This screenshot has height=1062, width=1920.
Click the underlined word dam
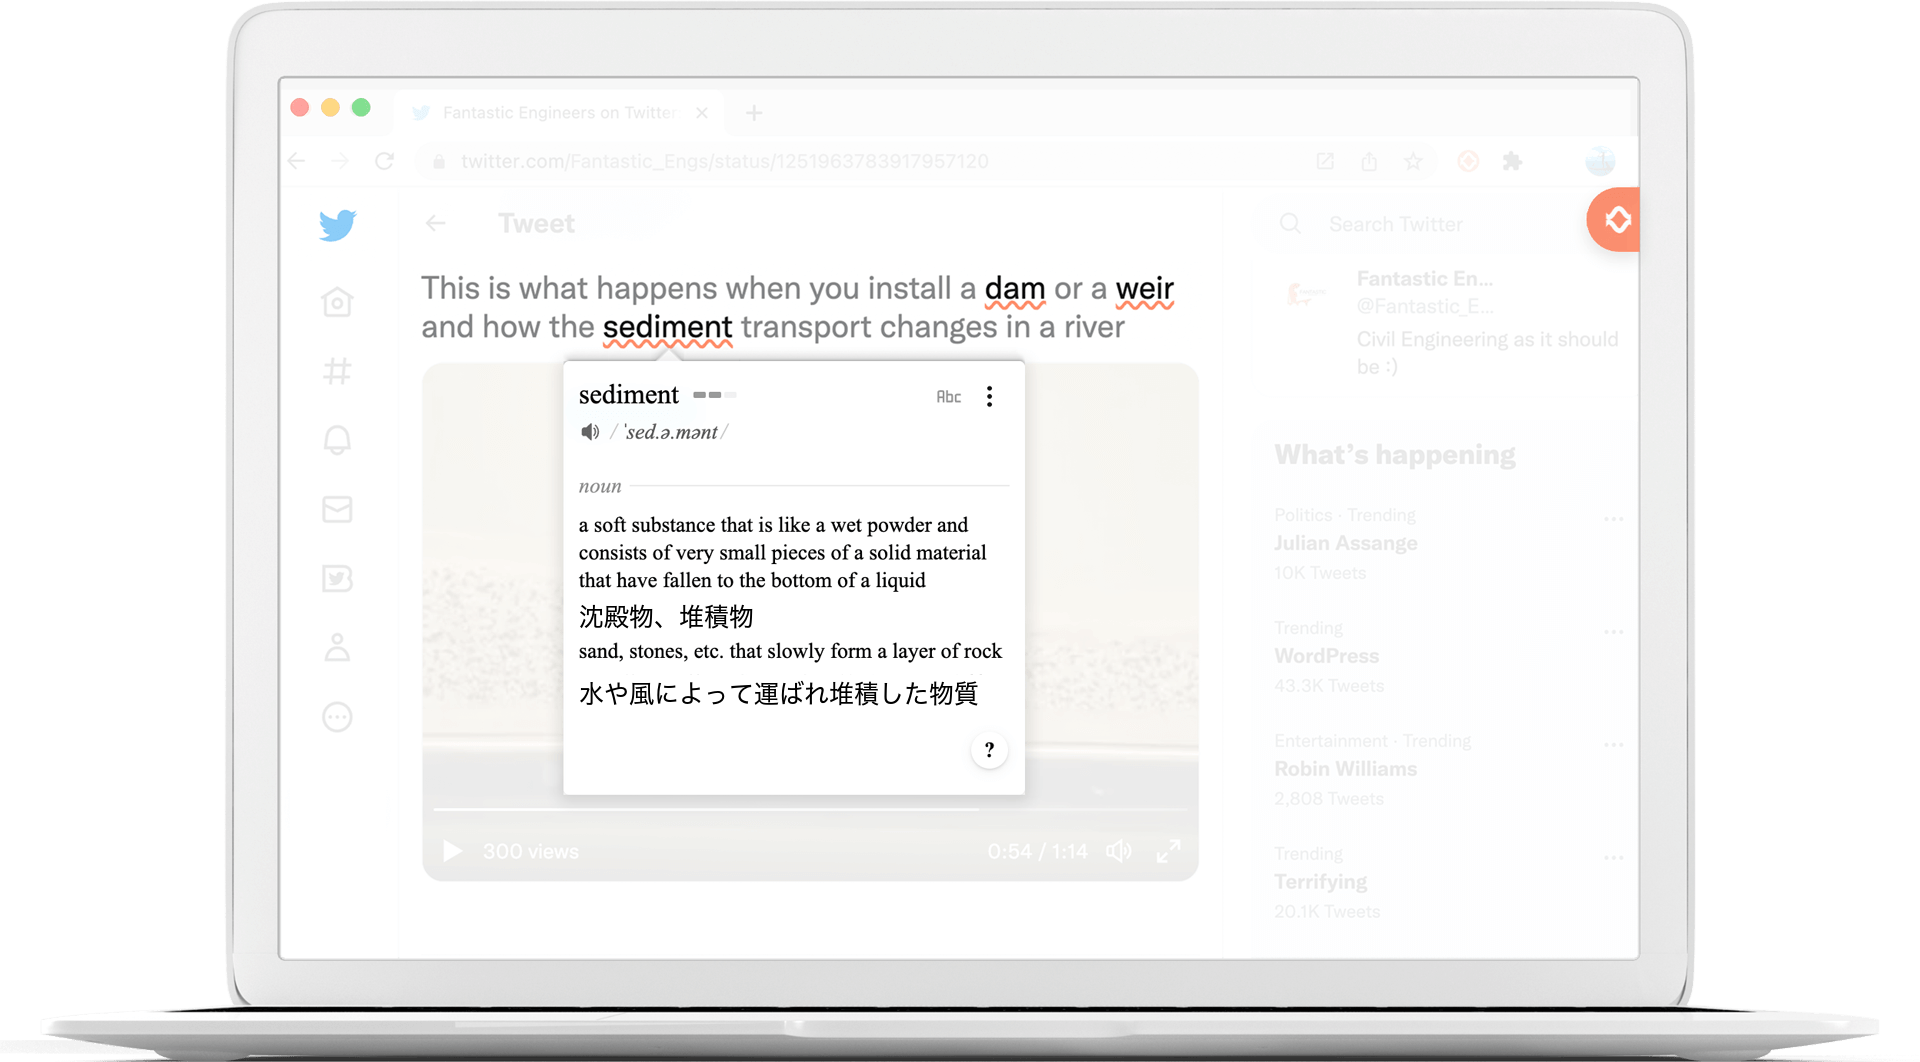click(x=1015, y=289)
